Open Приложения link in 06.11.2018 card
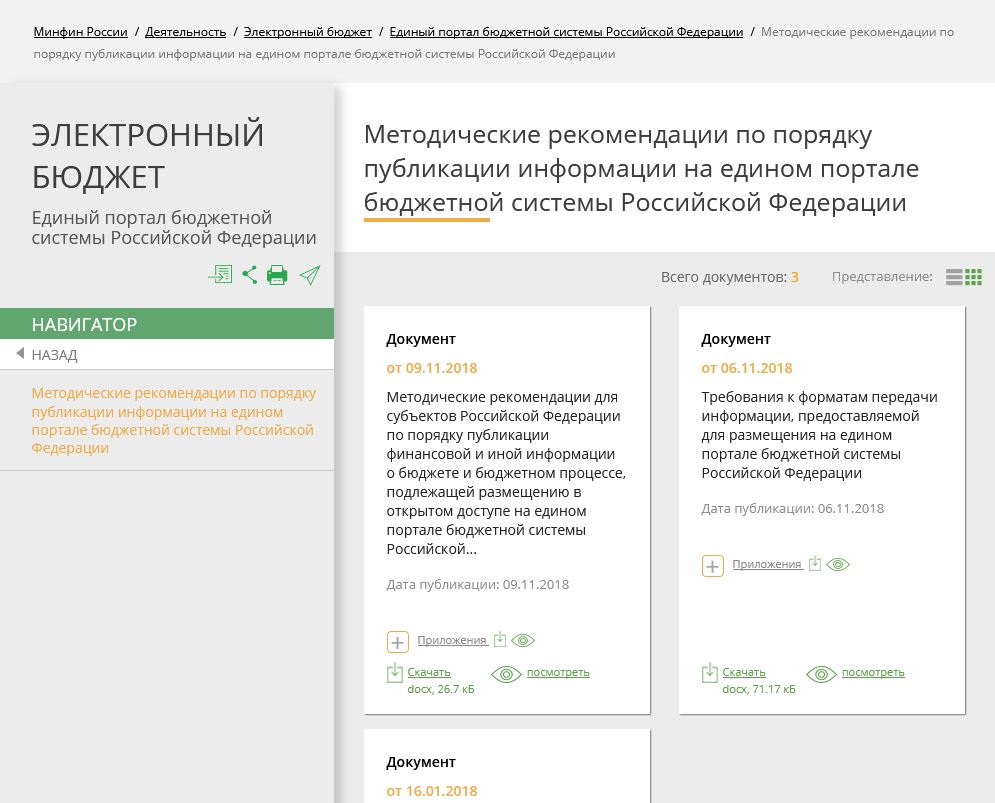Screen dimensions: 995x803 point(767,564)
